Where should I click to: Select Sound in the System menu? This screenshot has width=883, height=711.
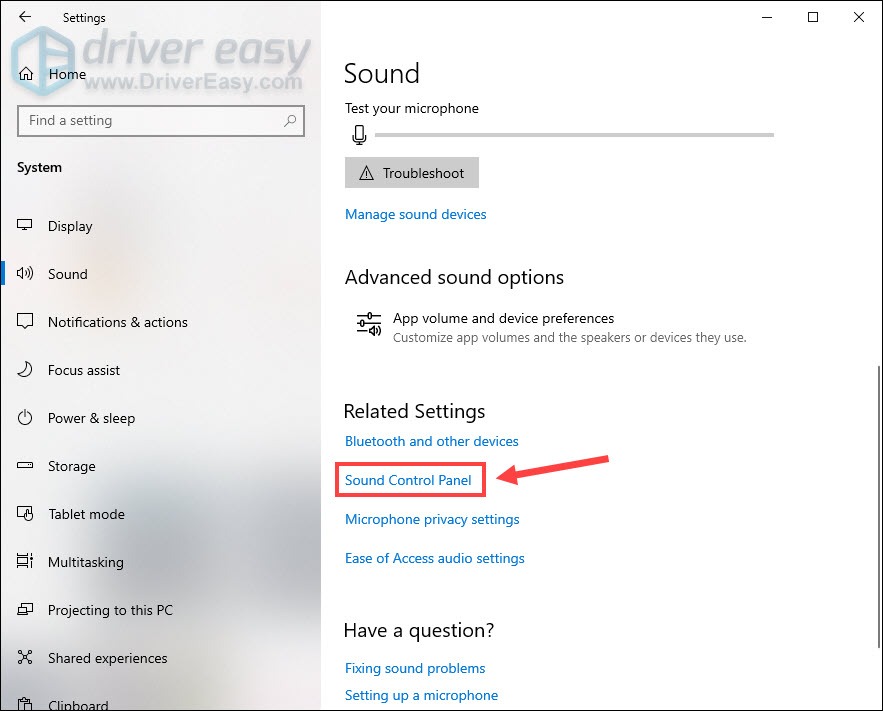coord(67,274)
